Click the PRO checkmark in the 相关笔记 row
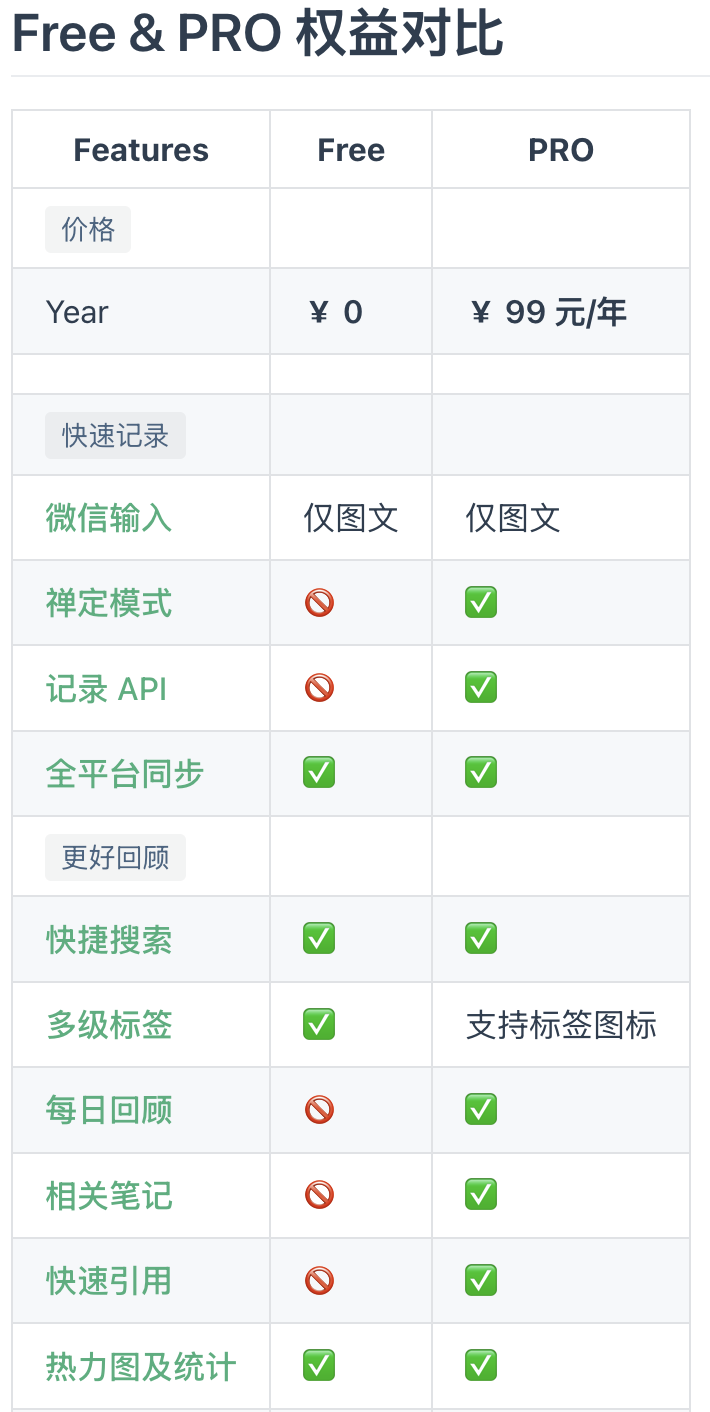 click(x=481, y=1195)
